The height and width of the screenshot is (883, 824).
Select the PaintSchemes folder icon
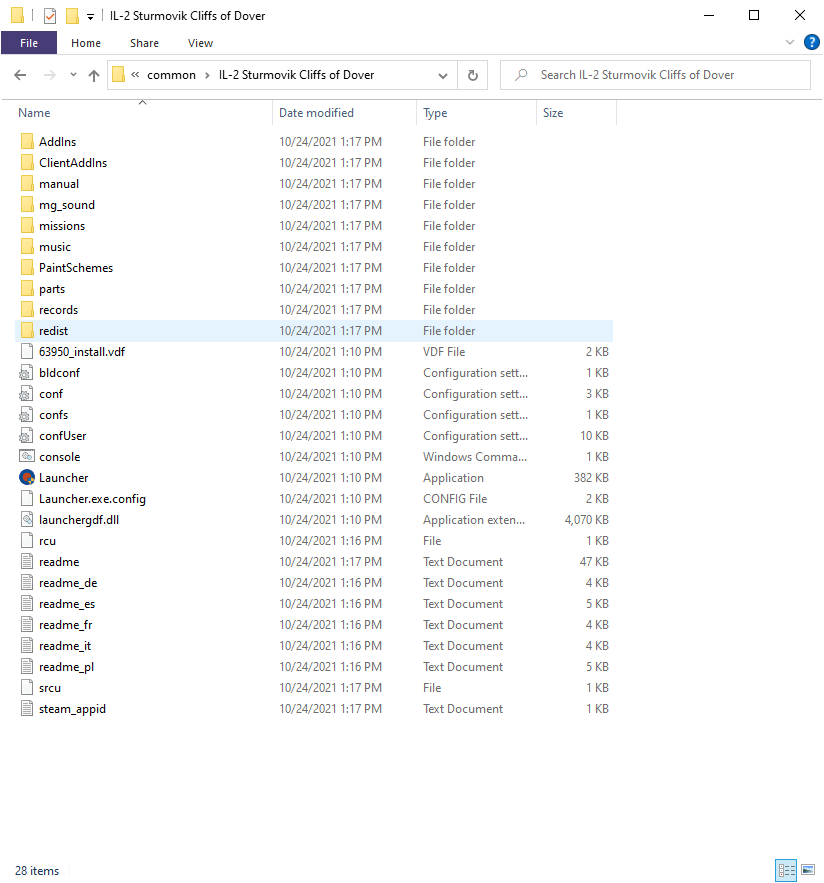(27, 267)
